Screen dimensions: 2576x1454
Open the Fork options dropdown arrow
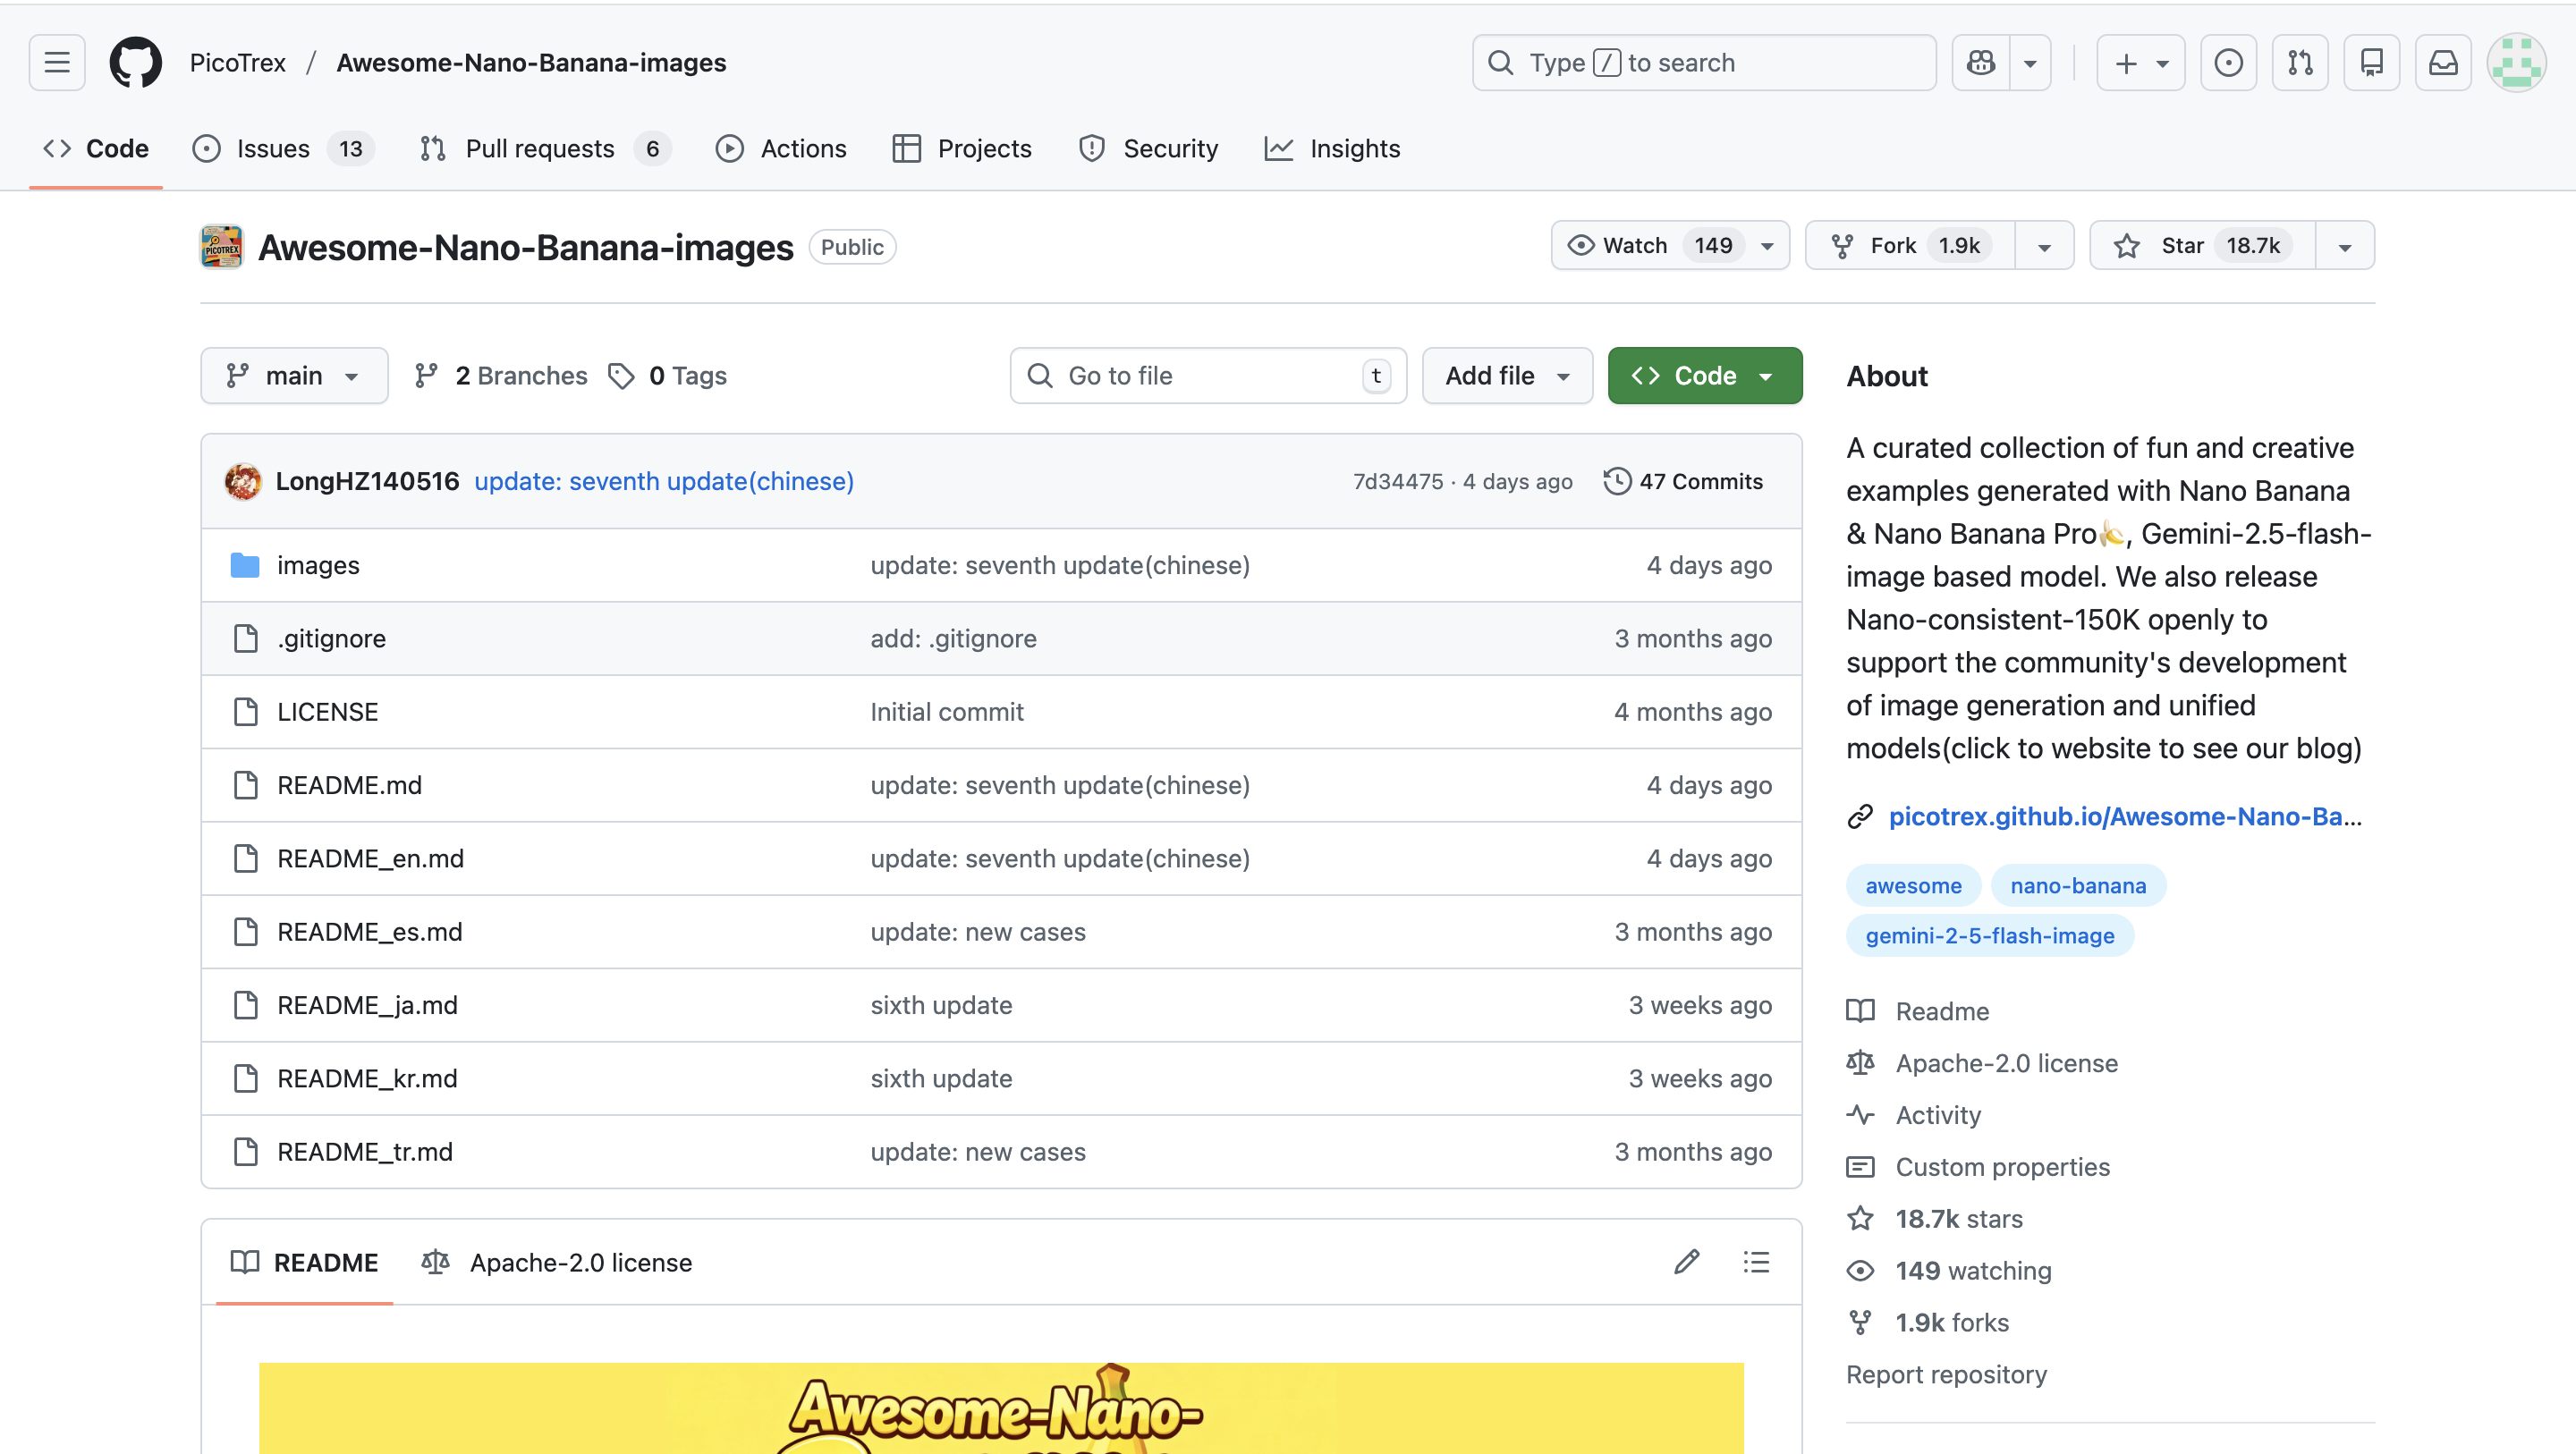(x=2044, y=246)
